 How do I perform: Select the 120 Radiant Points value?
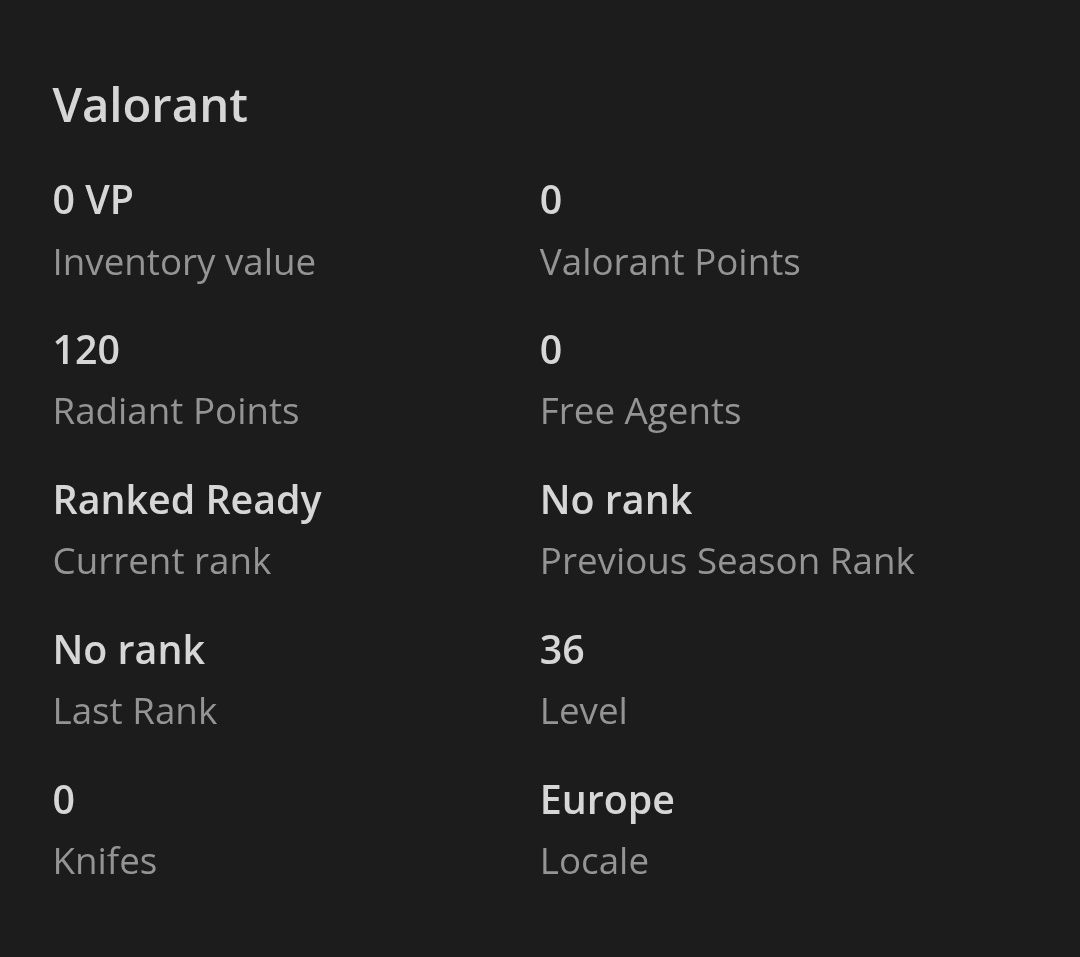pyautogui.click(x=86, y=350)
